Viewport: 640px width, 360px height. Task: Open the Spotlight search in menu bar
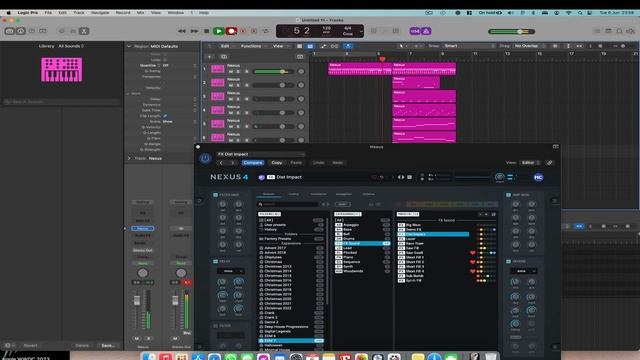(x=580, y=13)
